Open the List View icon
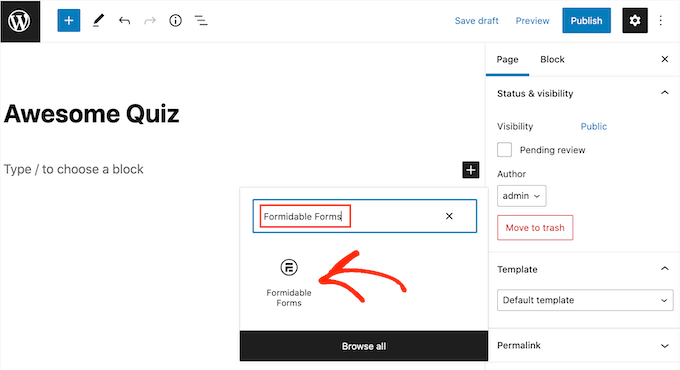The image size is (680, 370). click(x=201, y=20)
